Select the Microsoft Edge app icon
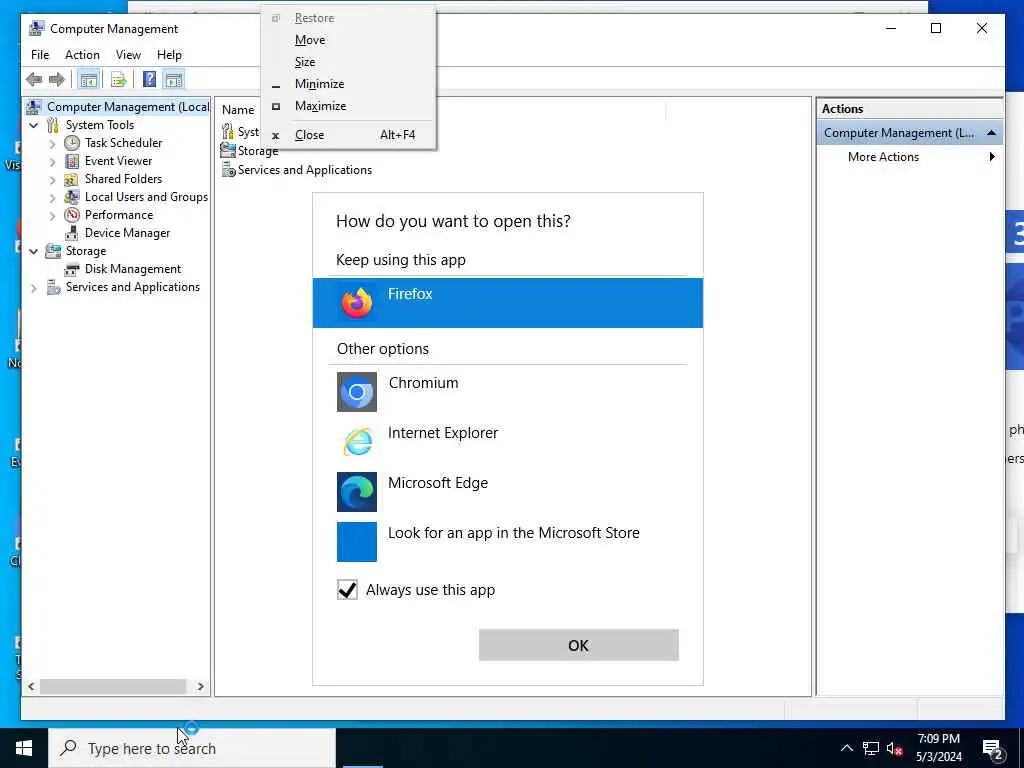Image resolution: width=1024 pixels, height=768 pixels. [357, 492]
